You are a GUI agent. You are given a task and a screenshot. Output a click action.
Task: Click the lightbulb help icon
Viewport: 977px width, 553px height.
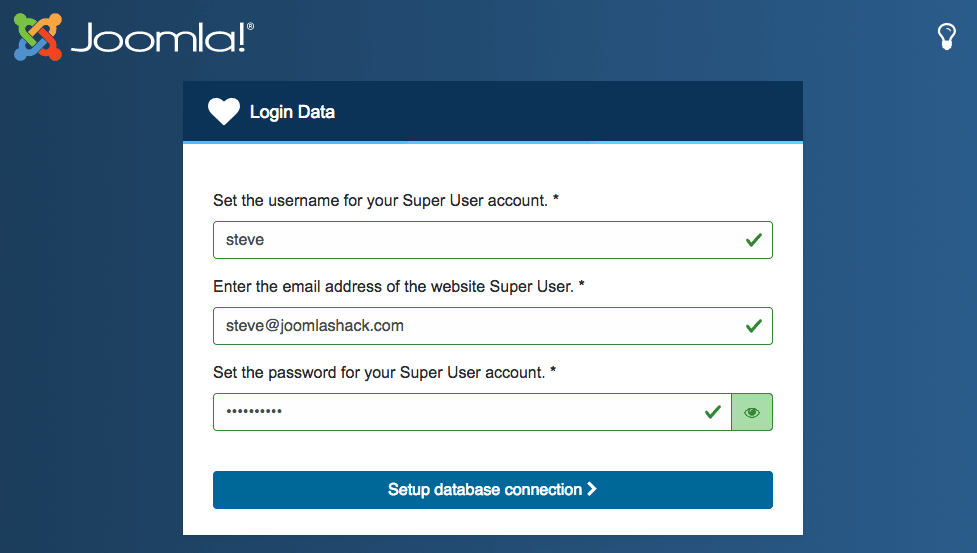coord(946,37)
